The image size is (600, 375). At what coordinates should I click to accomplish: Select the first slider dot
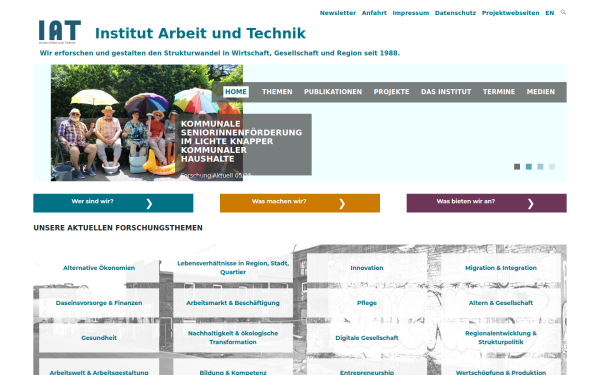[517, 166]
